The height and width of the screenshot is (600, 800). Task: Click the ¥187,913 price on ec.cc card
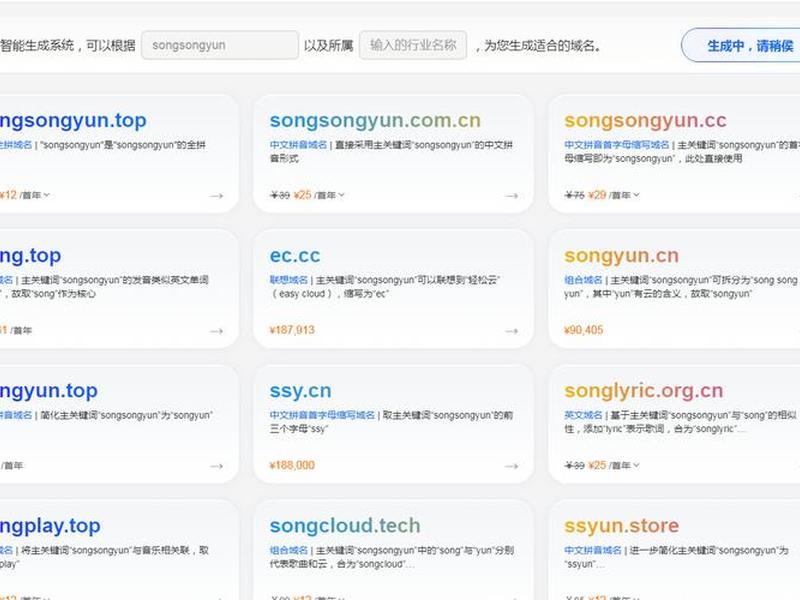coord(292,330)
